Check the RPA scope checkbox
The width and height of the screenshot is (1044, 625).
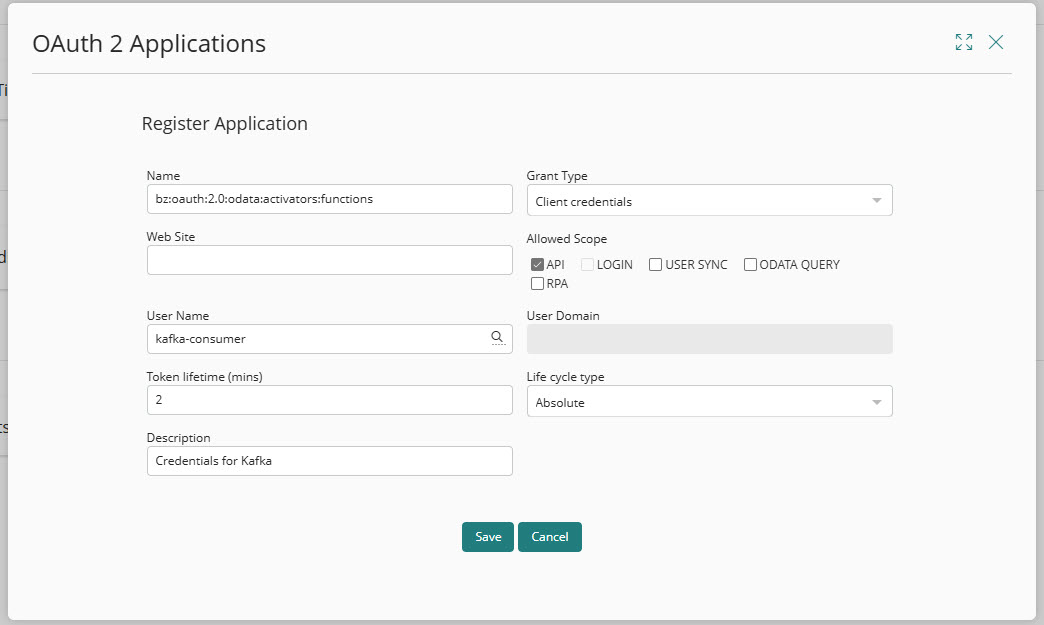[x=537, y=284]
